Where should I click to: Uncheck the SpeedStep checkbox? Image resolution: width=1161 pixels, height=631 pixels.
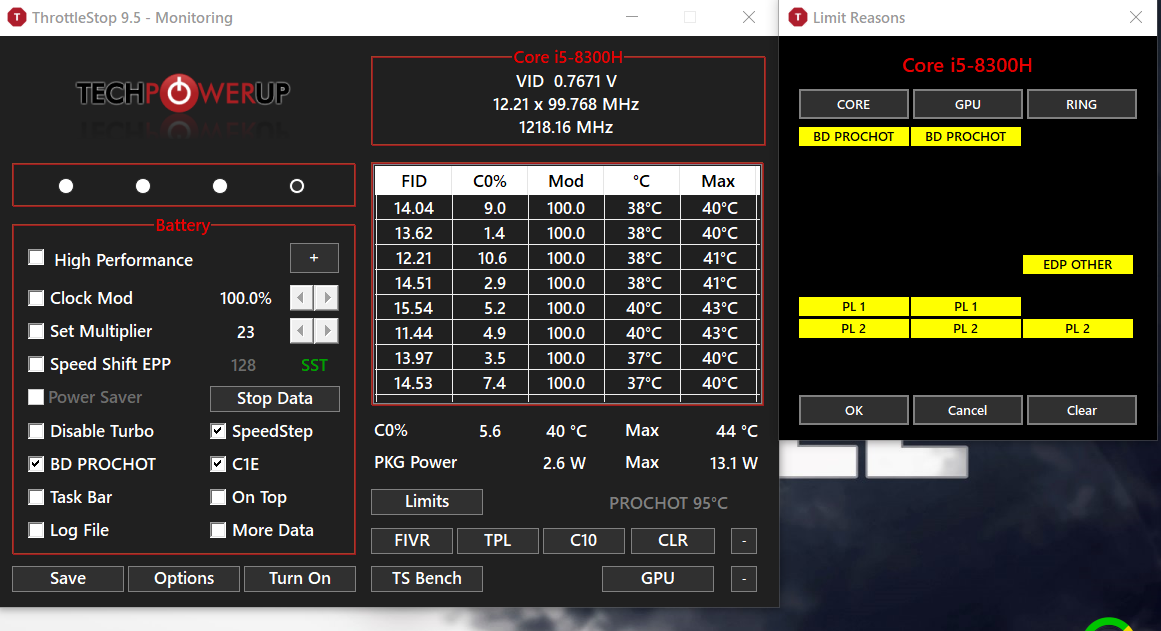click(218, 431)
